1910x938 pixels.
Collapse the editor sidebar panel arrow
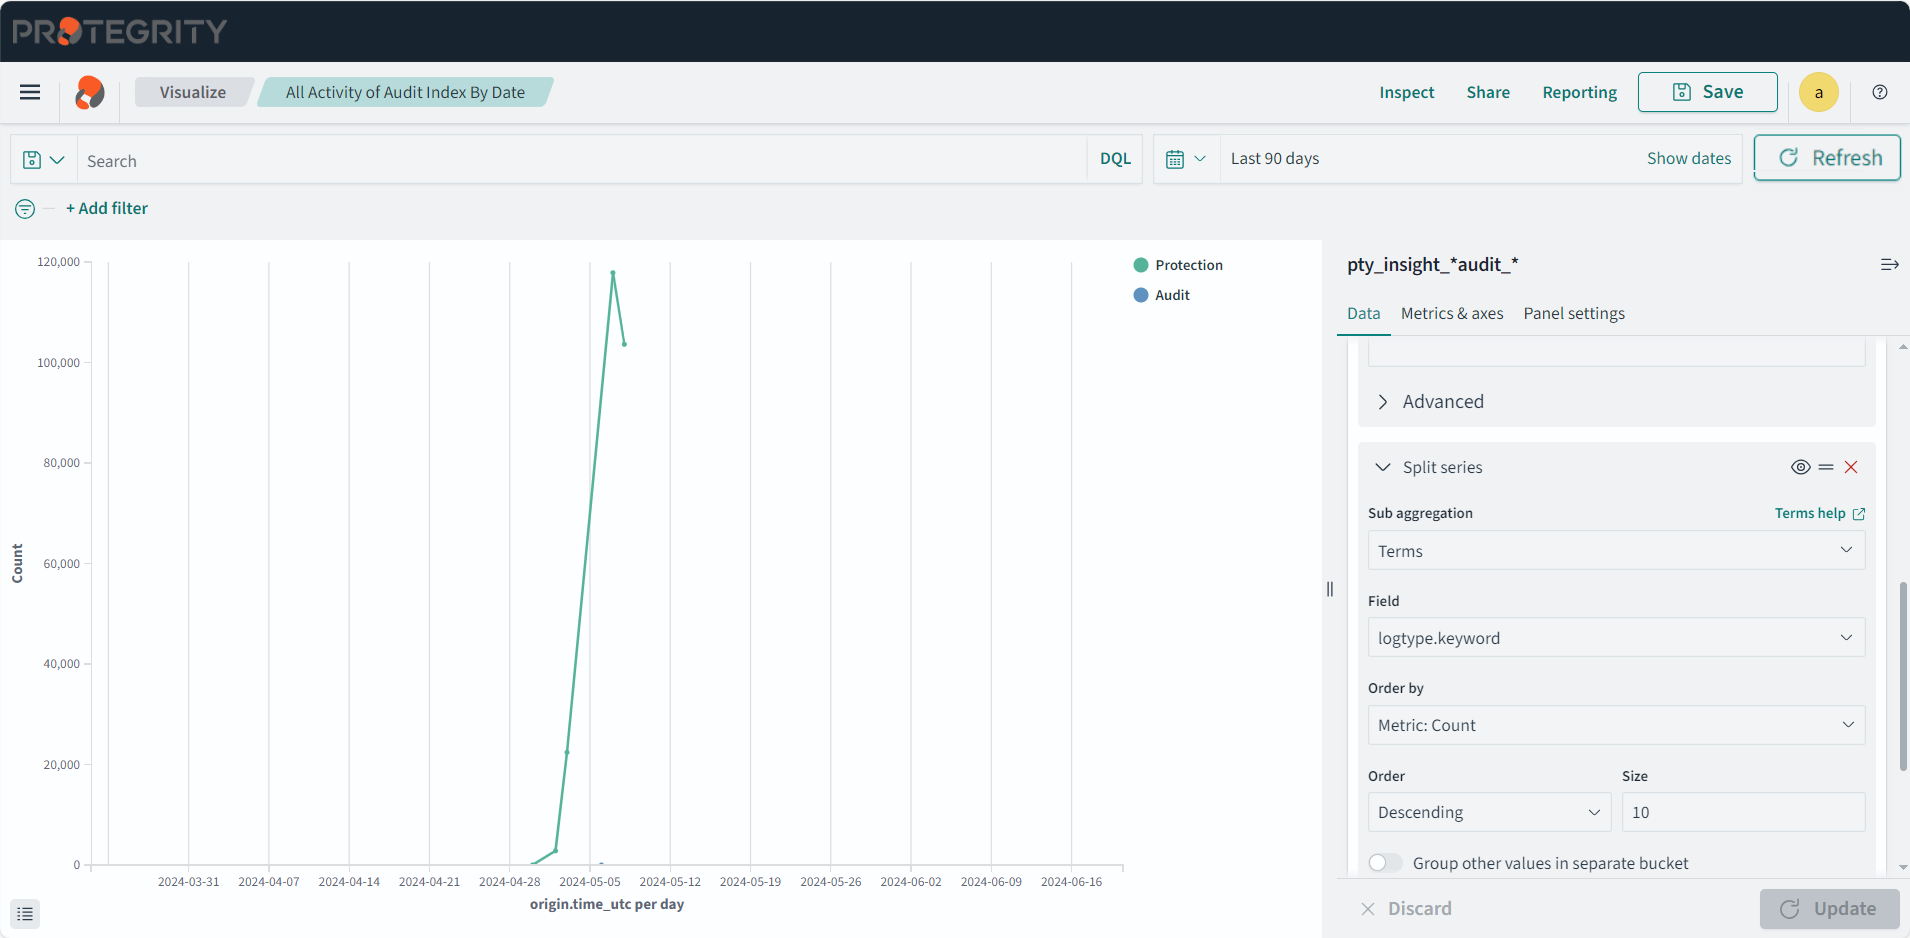click(1889, 265)
